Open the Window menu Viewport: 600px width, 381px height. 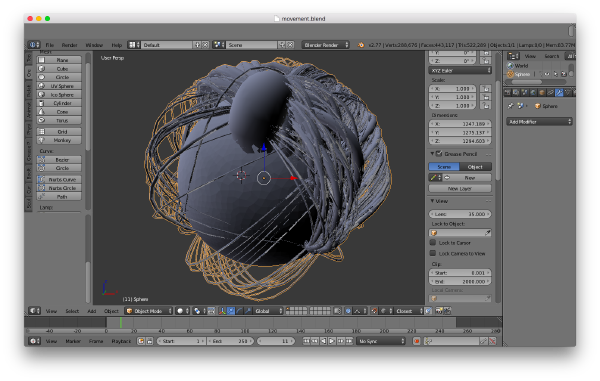coord(94,45)
